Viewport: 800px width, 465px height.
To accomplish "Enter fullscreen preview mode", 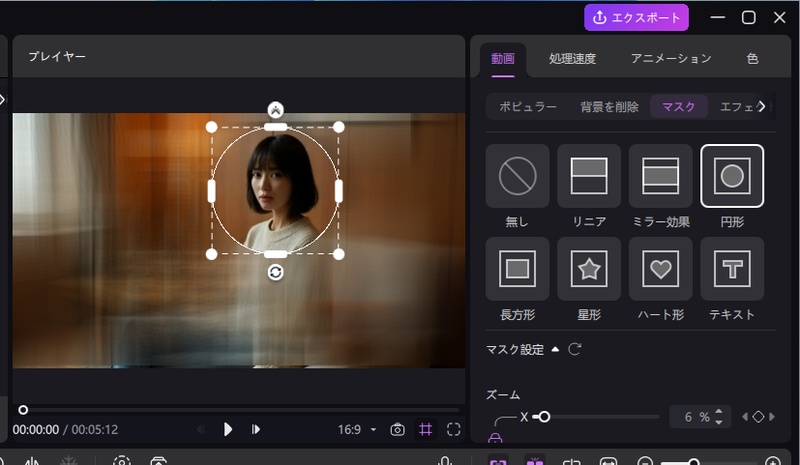I will point(454,429).
